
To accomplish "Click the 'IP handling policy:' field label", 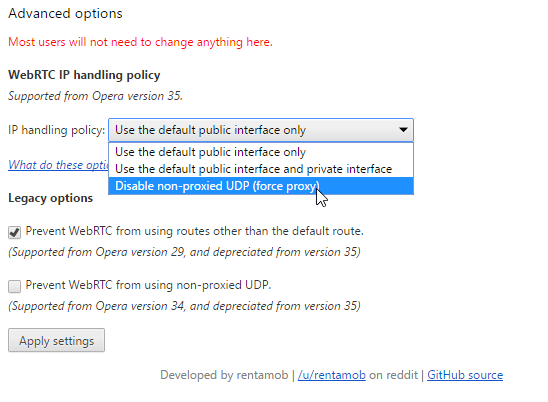I will 57,130.
